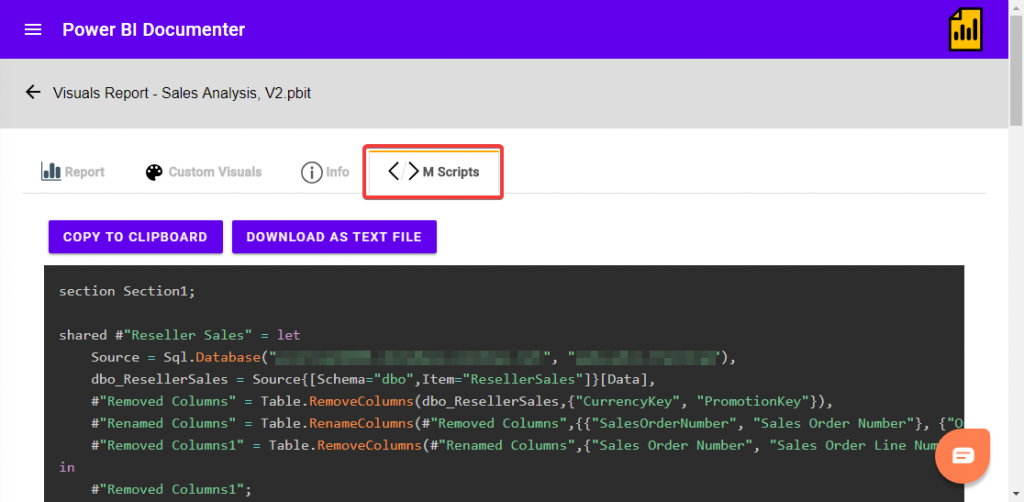Image resolution: width=1024 pixels, height=502 pixels.
Task: Switch to the Custom Visuals tab label
Action: click(215, 172)
